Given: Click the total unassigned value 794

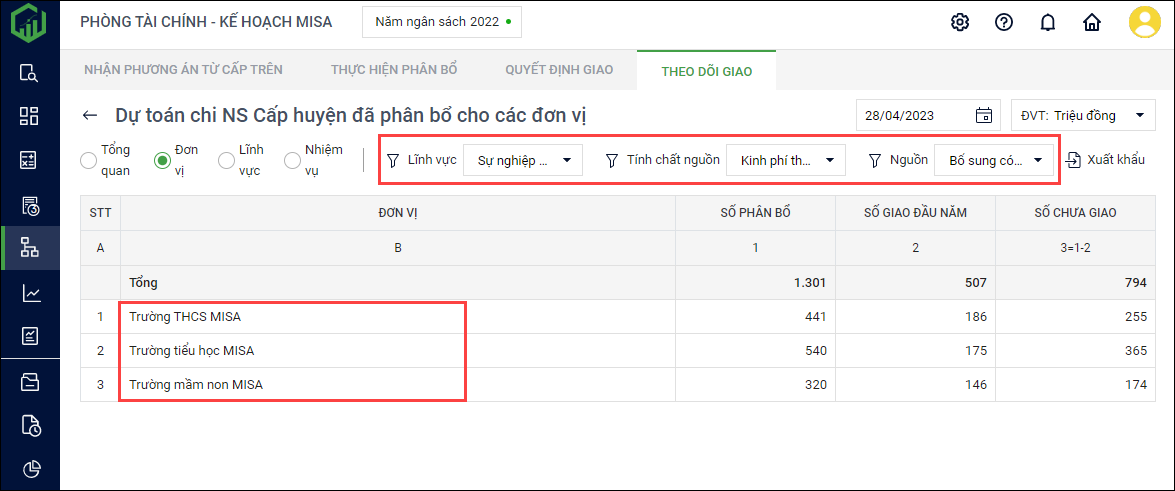Looking at the screenshot, I should [x=1135, y=283].
